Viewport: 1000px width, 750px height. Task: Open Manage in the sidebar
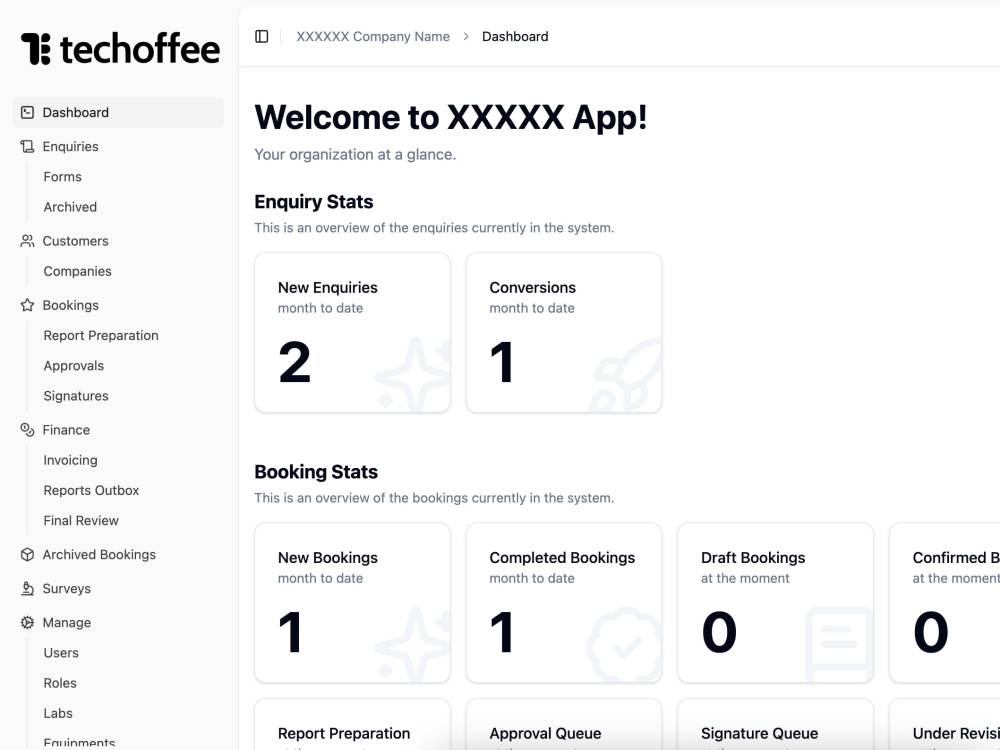pos(118,622)
